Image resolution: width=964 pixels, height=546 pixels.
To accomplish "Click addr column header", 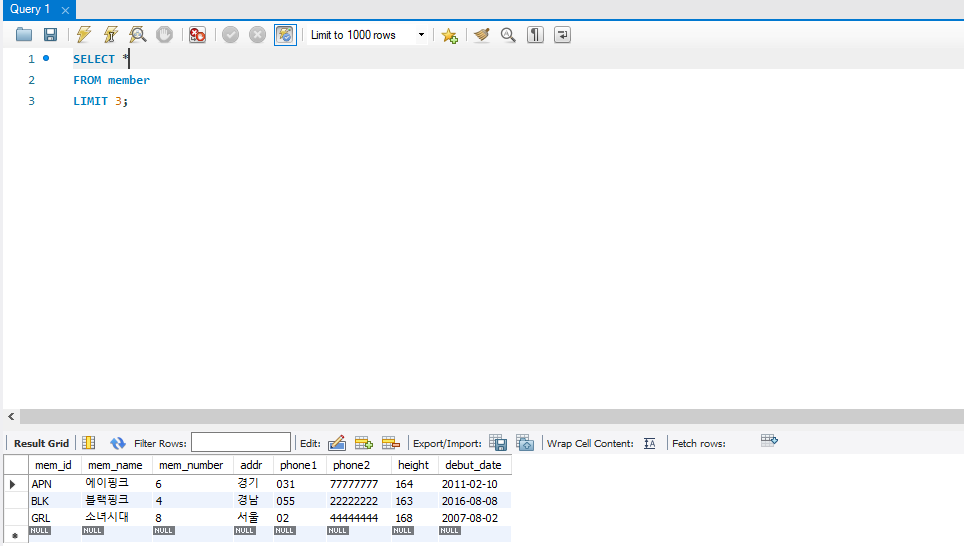I will point(251,465).
